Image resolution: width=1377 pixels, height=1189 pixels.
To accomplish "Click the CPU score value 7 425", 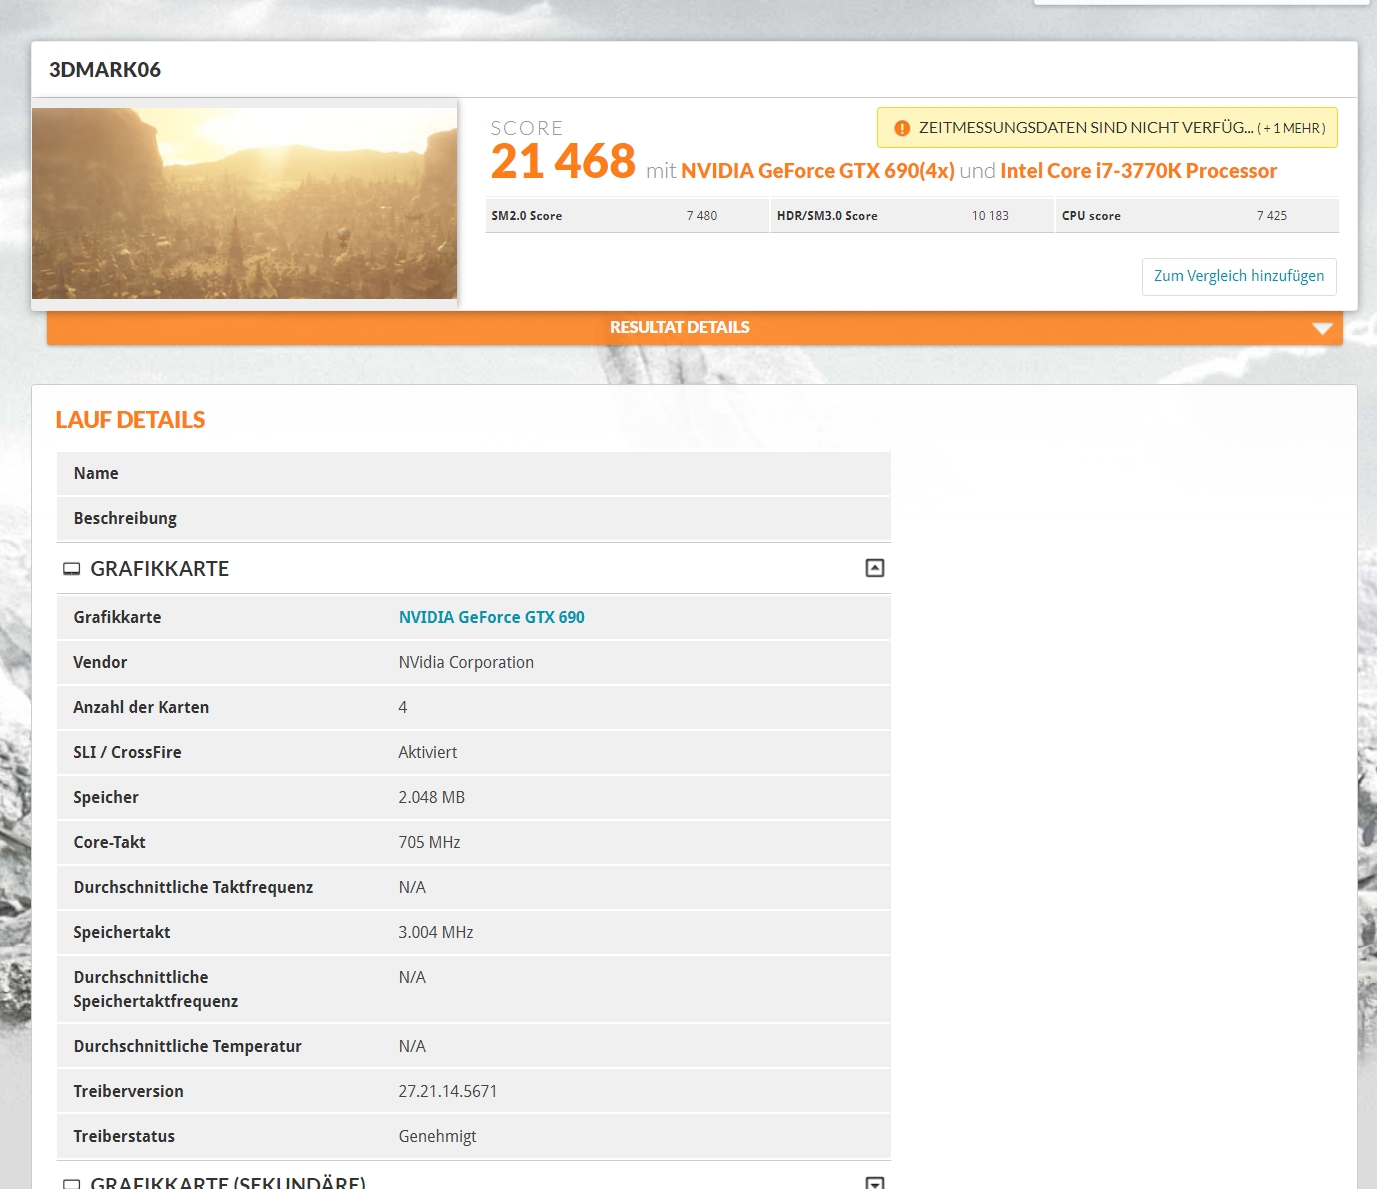I will [x=1272, y=216].
